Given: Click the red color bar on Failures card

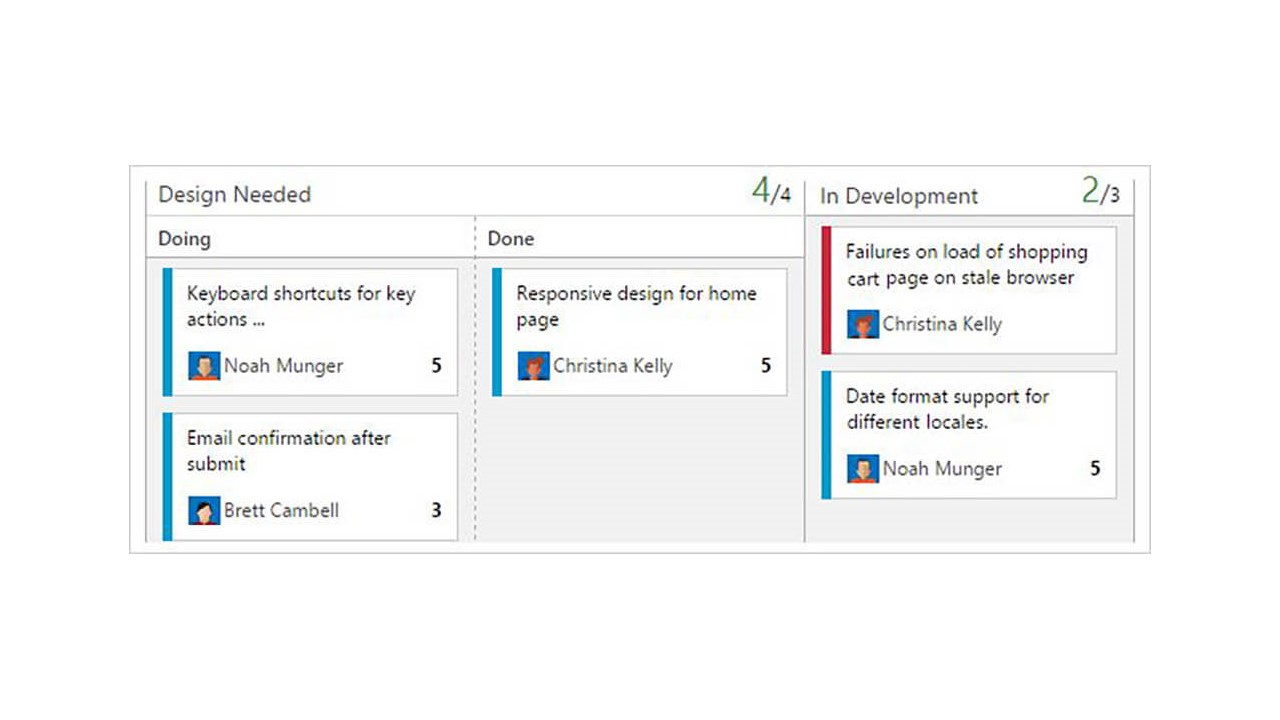Looking at the screenshot, I should (826, 290).
